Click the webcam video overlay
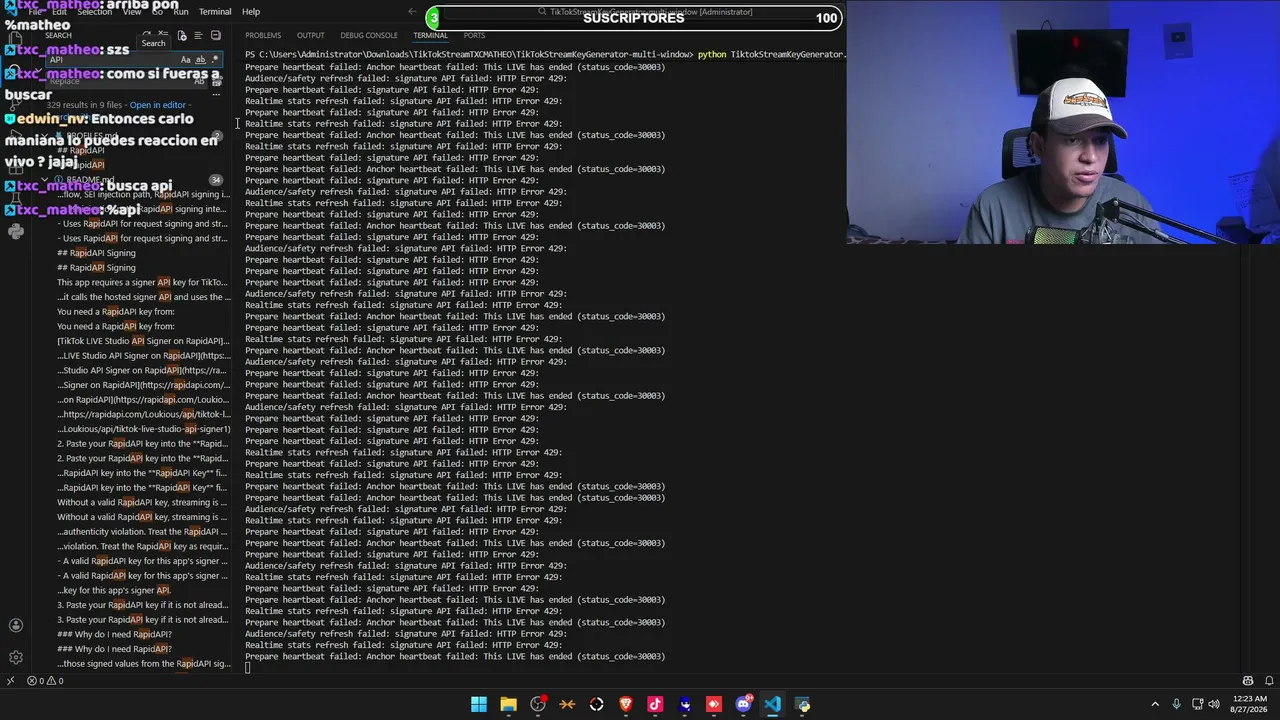The image size is (1280, 720). point(1063,122)
